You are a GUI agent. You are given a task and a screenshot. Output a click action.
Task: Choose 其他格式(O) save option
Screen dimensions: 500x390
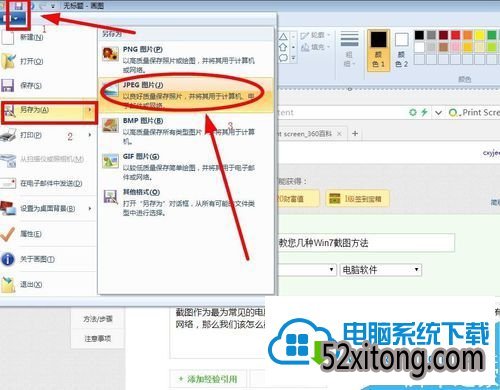coord(186,202)
